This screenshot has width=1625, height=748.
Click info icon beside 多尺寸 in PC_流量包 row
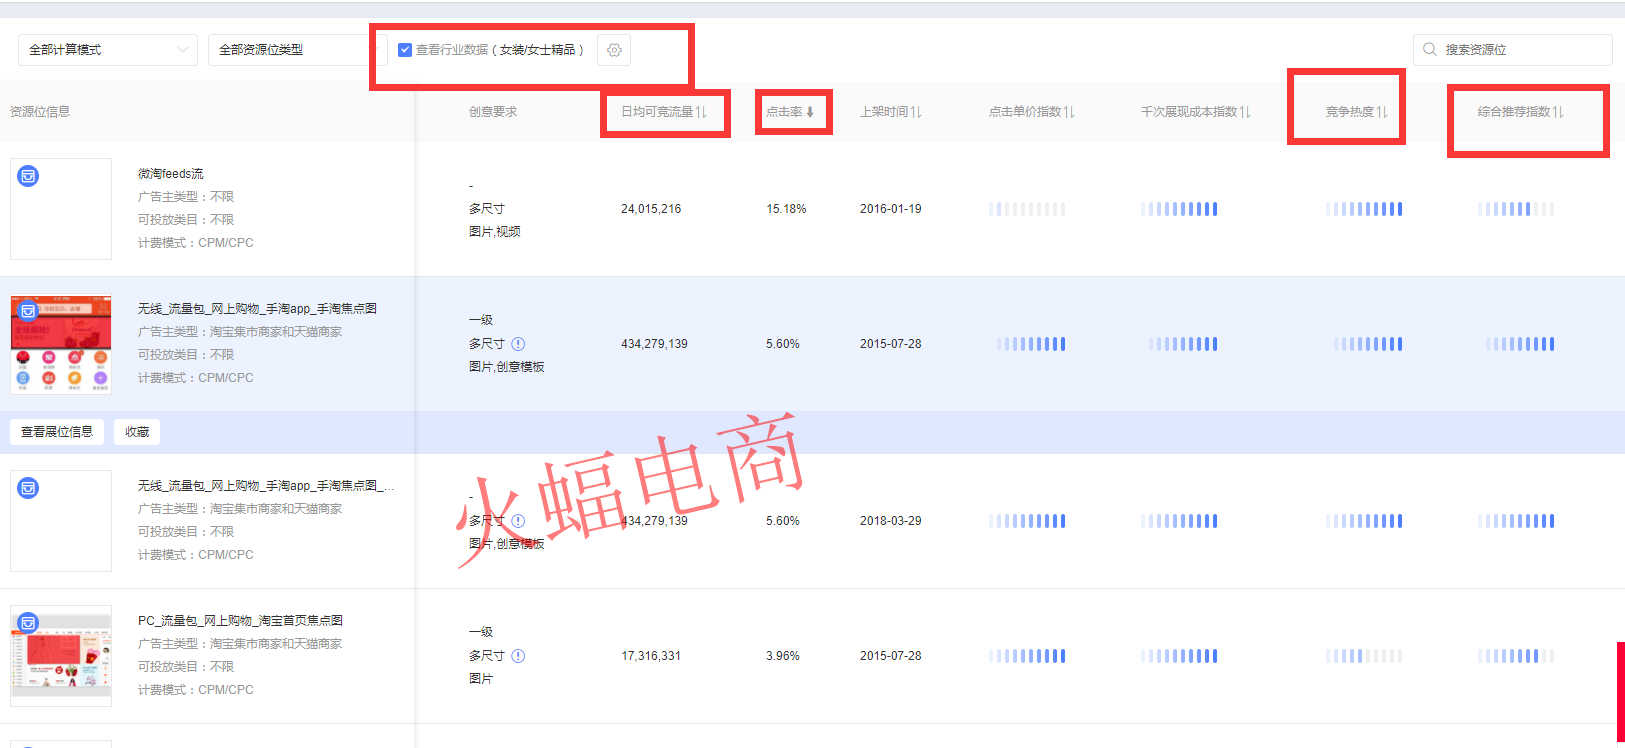(518, 656)
